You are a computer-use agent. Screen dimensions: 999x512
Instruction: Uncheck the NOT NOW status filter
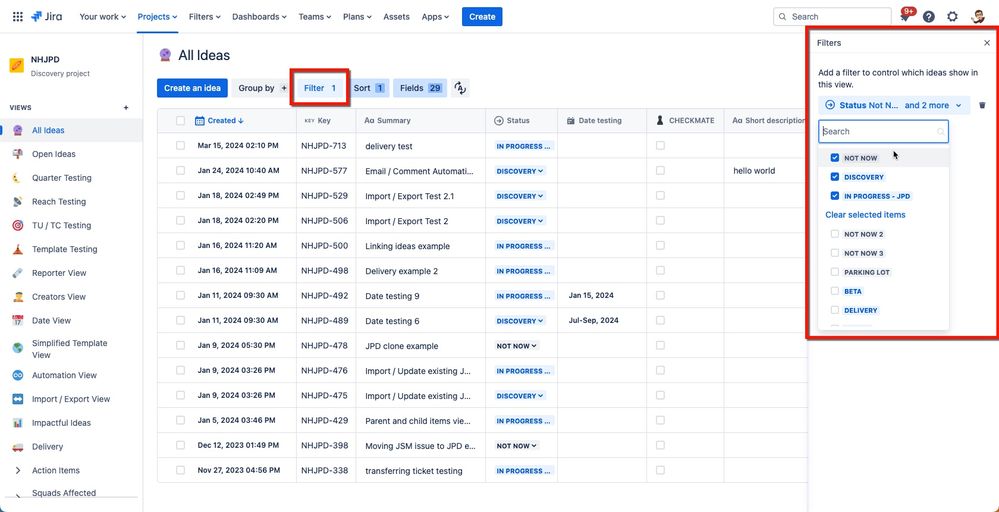click(x=835, y=158)
